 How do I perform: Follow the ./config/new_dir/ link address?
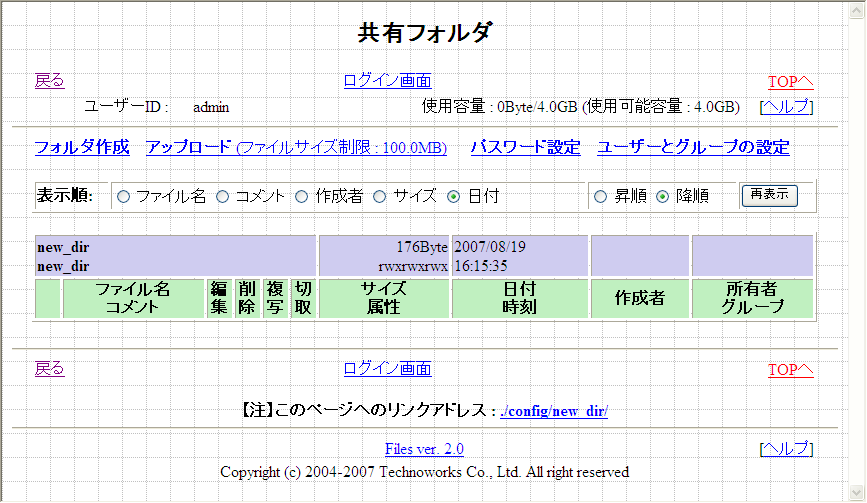click(x=554, y=411)
